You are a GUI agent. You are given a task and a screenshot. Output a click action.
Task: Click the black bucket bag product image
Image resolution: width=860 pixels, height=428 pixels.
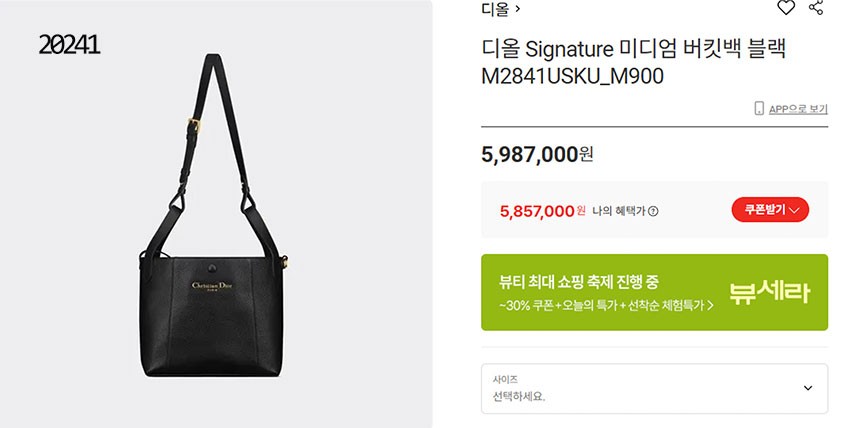click(213, 215)
